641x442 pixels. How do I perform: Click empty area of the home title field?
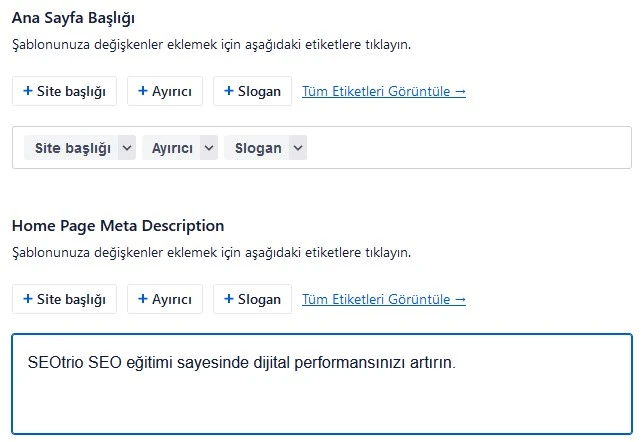coord(470,148)
